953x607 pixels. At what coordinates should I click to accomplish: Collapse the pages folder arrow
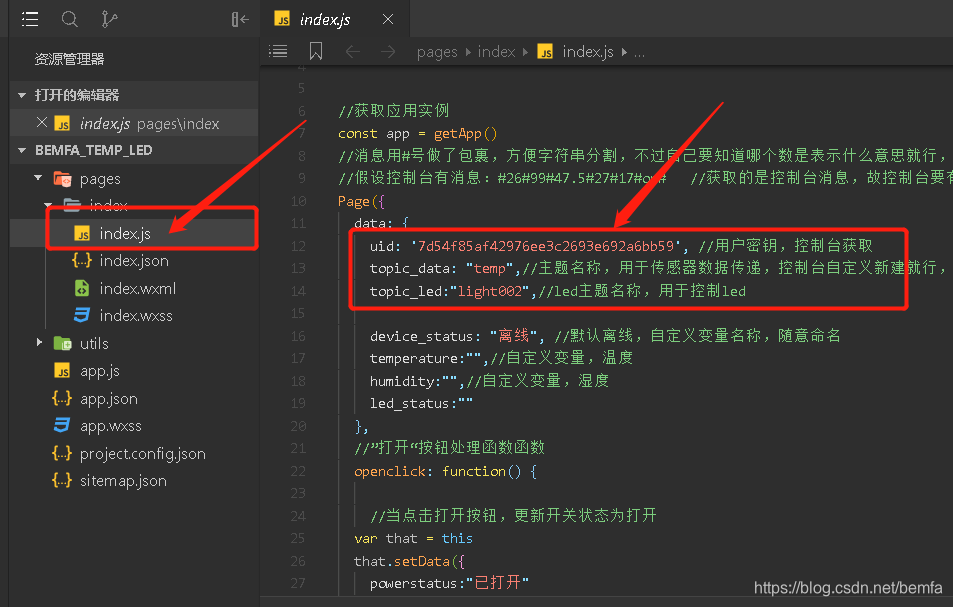[x=38, y=178]
